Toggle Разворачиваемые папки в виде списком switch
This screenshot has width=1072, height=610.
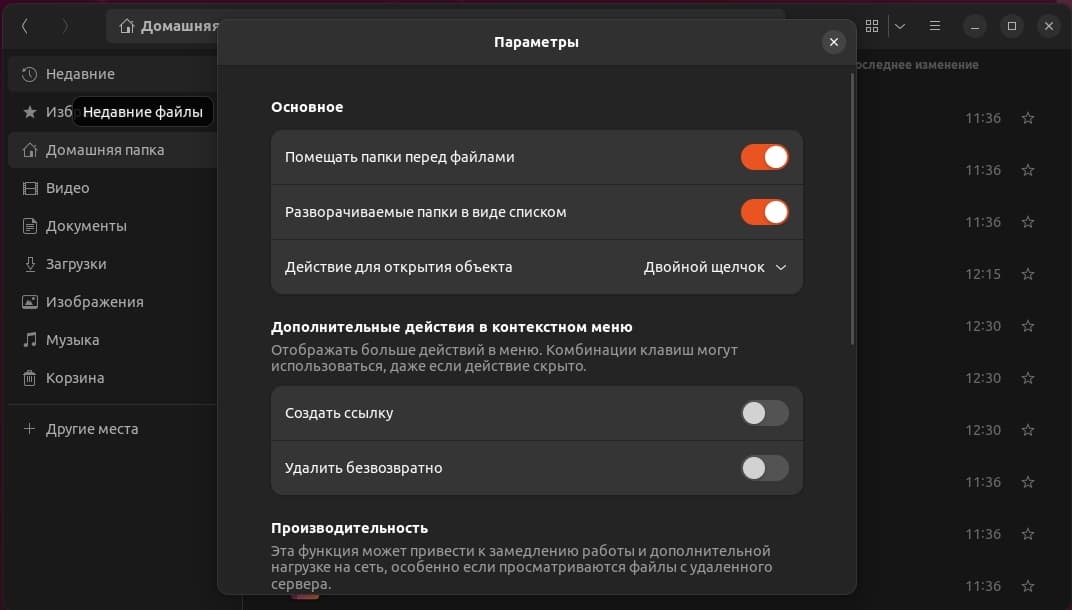764,212
